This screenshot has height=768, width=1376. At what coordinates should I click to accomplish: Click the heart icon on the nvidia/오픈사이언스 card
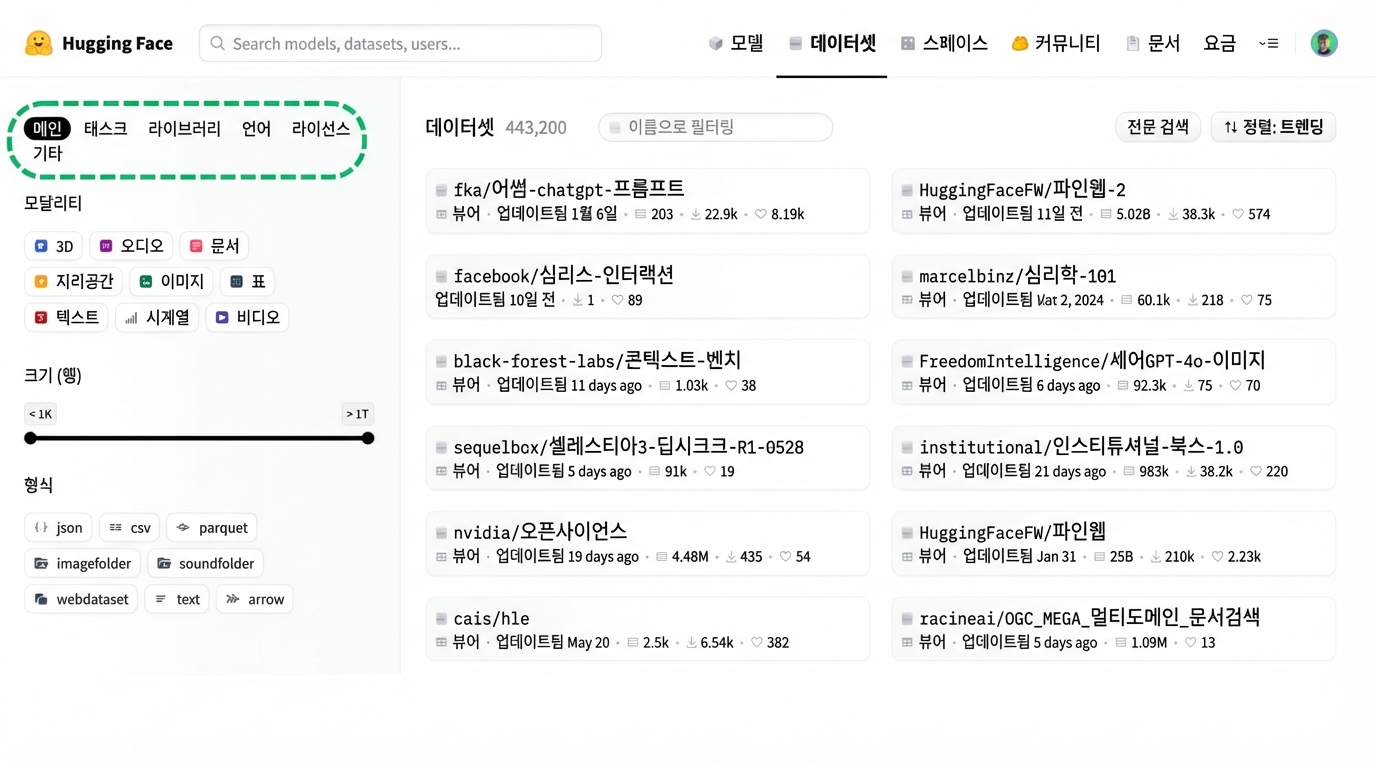pos(785,557)
